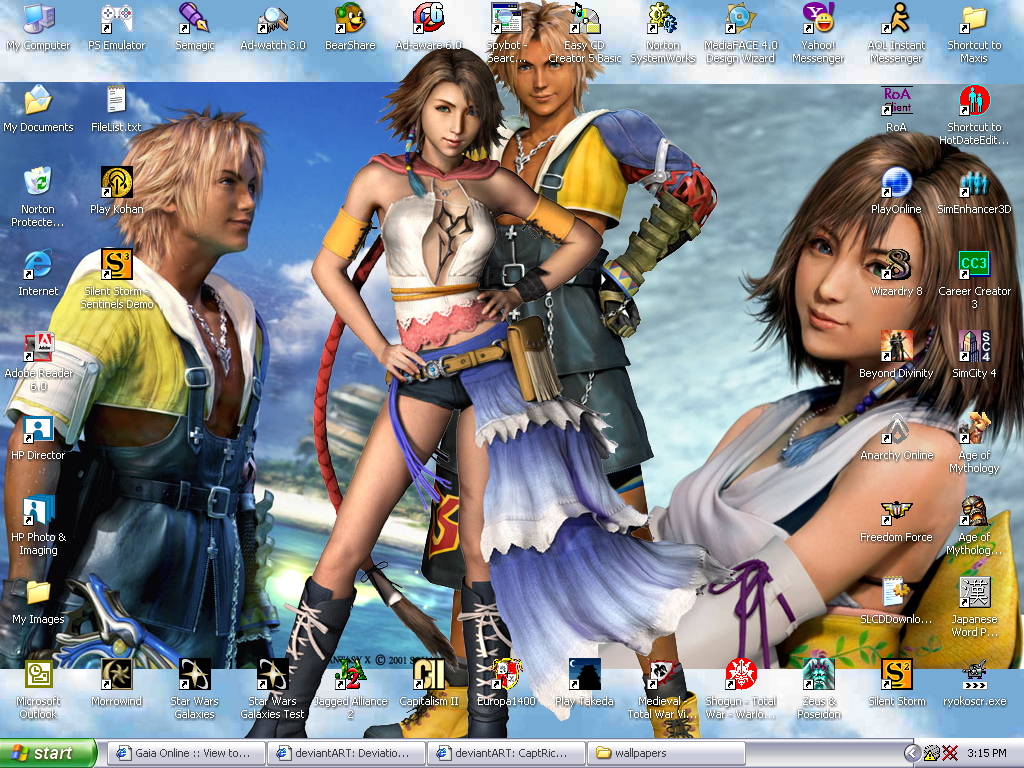Launch Wizardry 8 shortcut
This screenshot has height=768, width=1024.
point(896,273)
